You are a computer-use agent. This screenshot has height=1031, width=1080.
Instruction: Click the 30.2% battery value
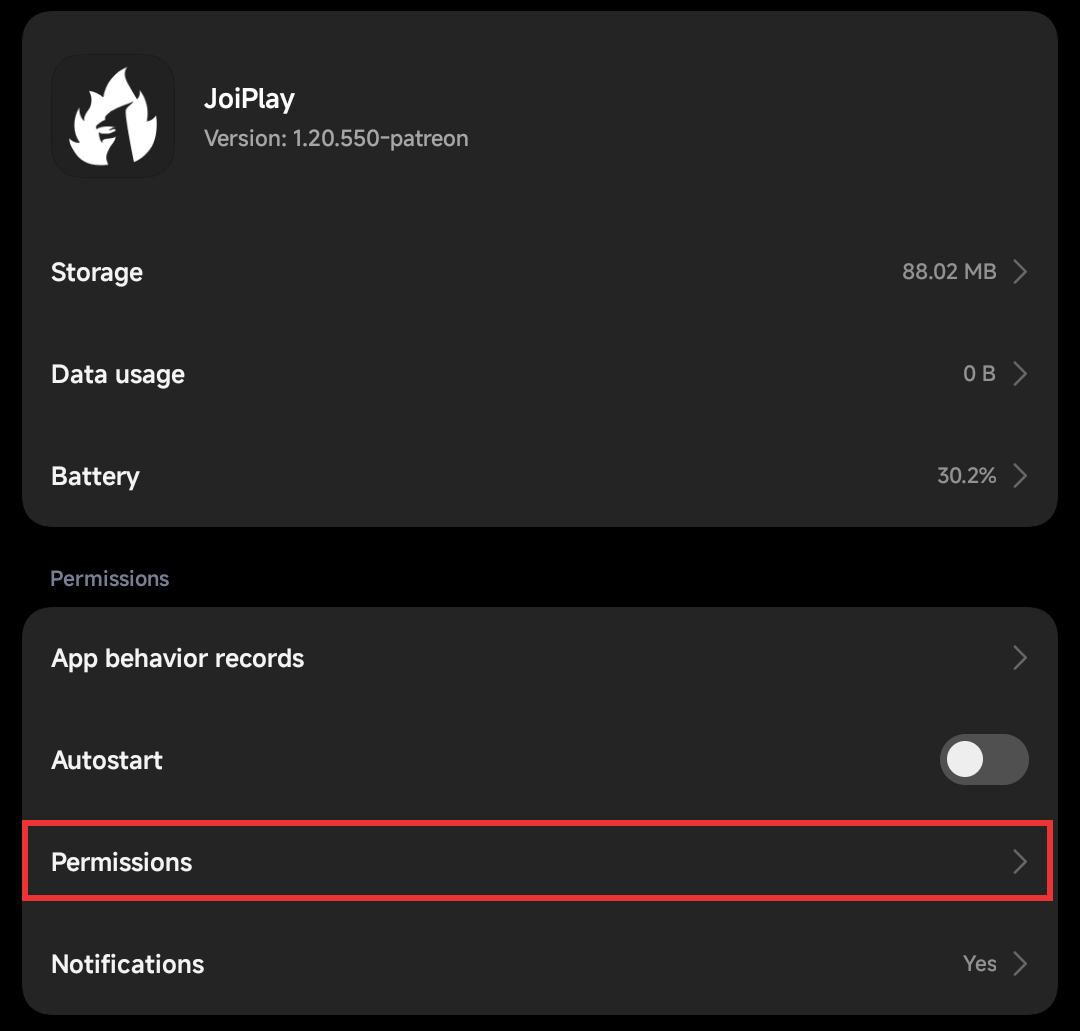click(966, 476)
